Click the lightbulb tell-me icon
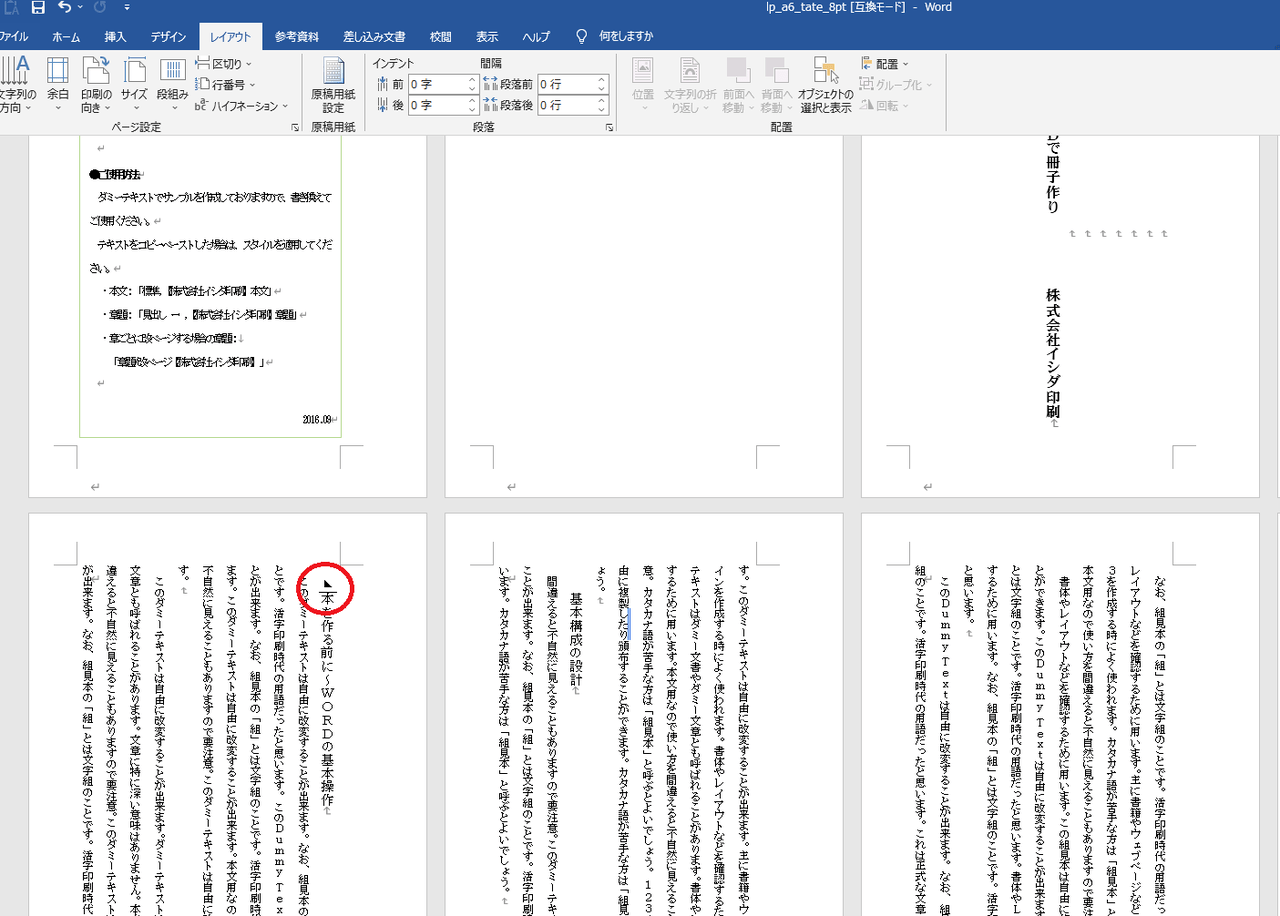The width and height of the screenshot is (1280, 916). click(581, 36)
